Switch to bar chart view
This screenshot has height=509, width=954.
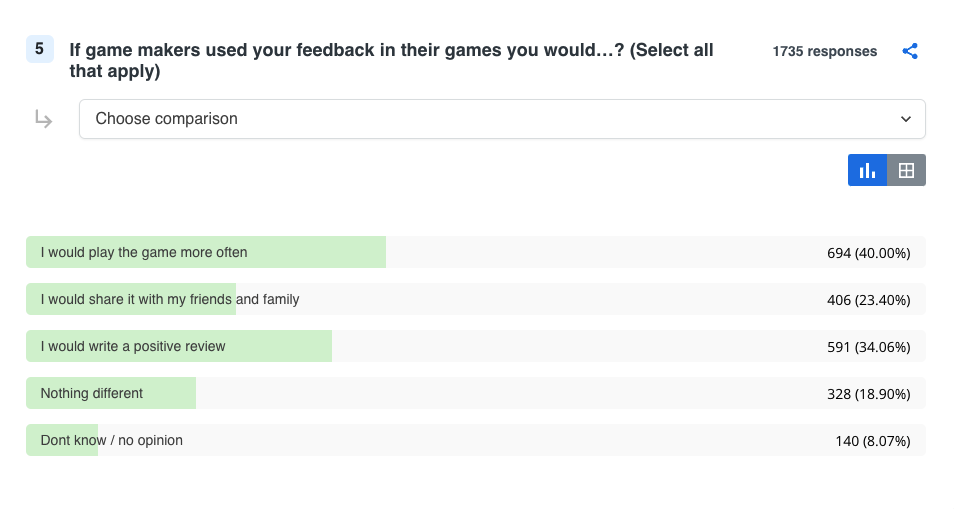point(867,170)
